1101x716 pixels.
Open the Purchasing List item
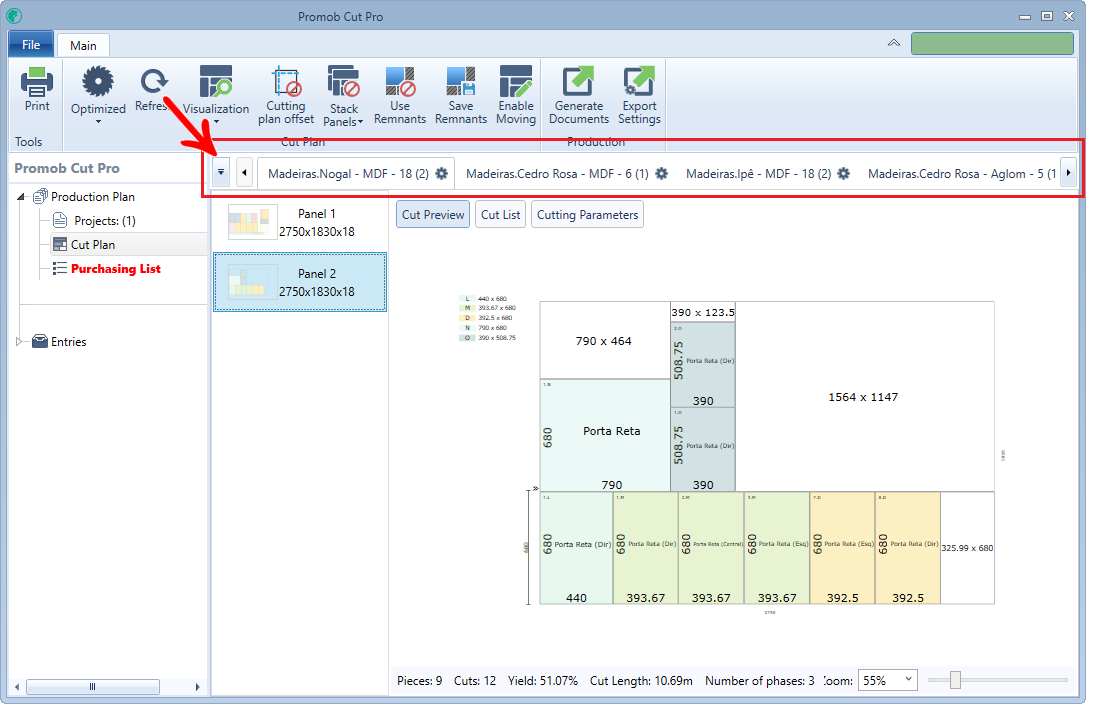pos(116,269)
